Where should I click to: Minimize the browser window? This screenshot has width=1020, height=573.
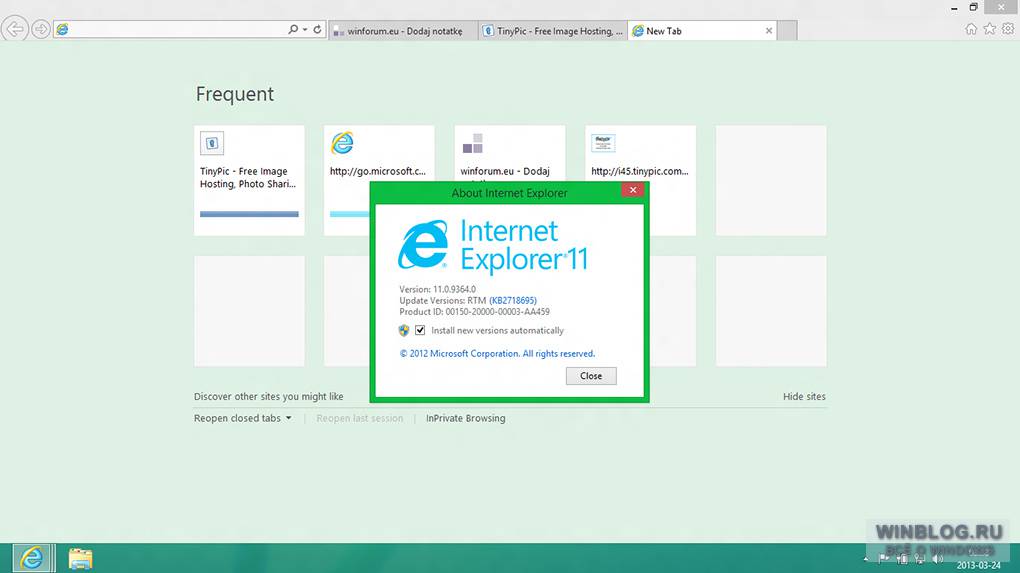(954, 8)
